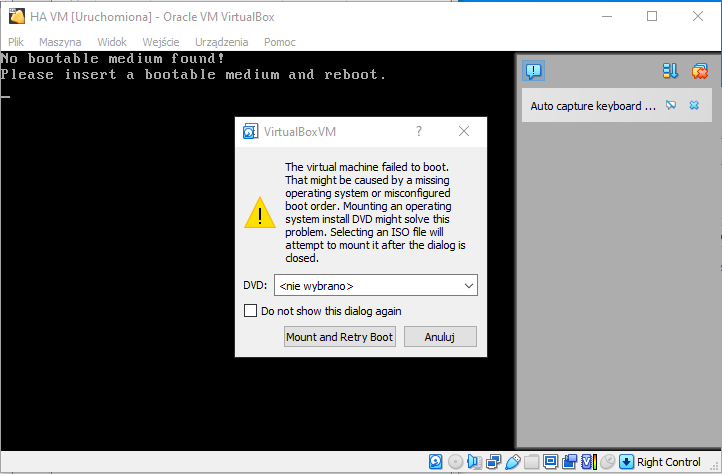Open the USB devices status icon

pyautogui.click(x=512, y=461)
